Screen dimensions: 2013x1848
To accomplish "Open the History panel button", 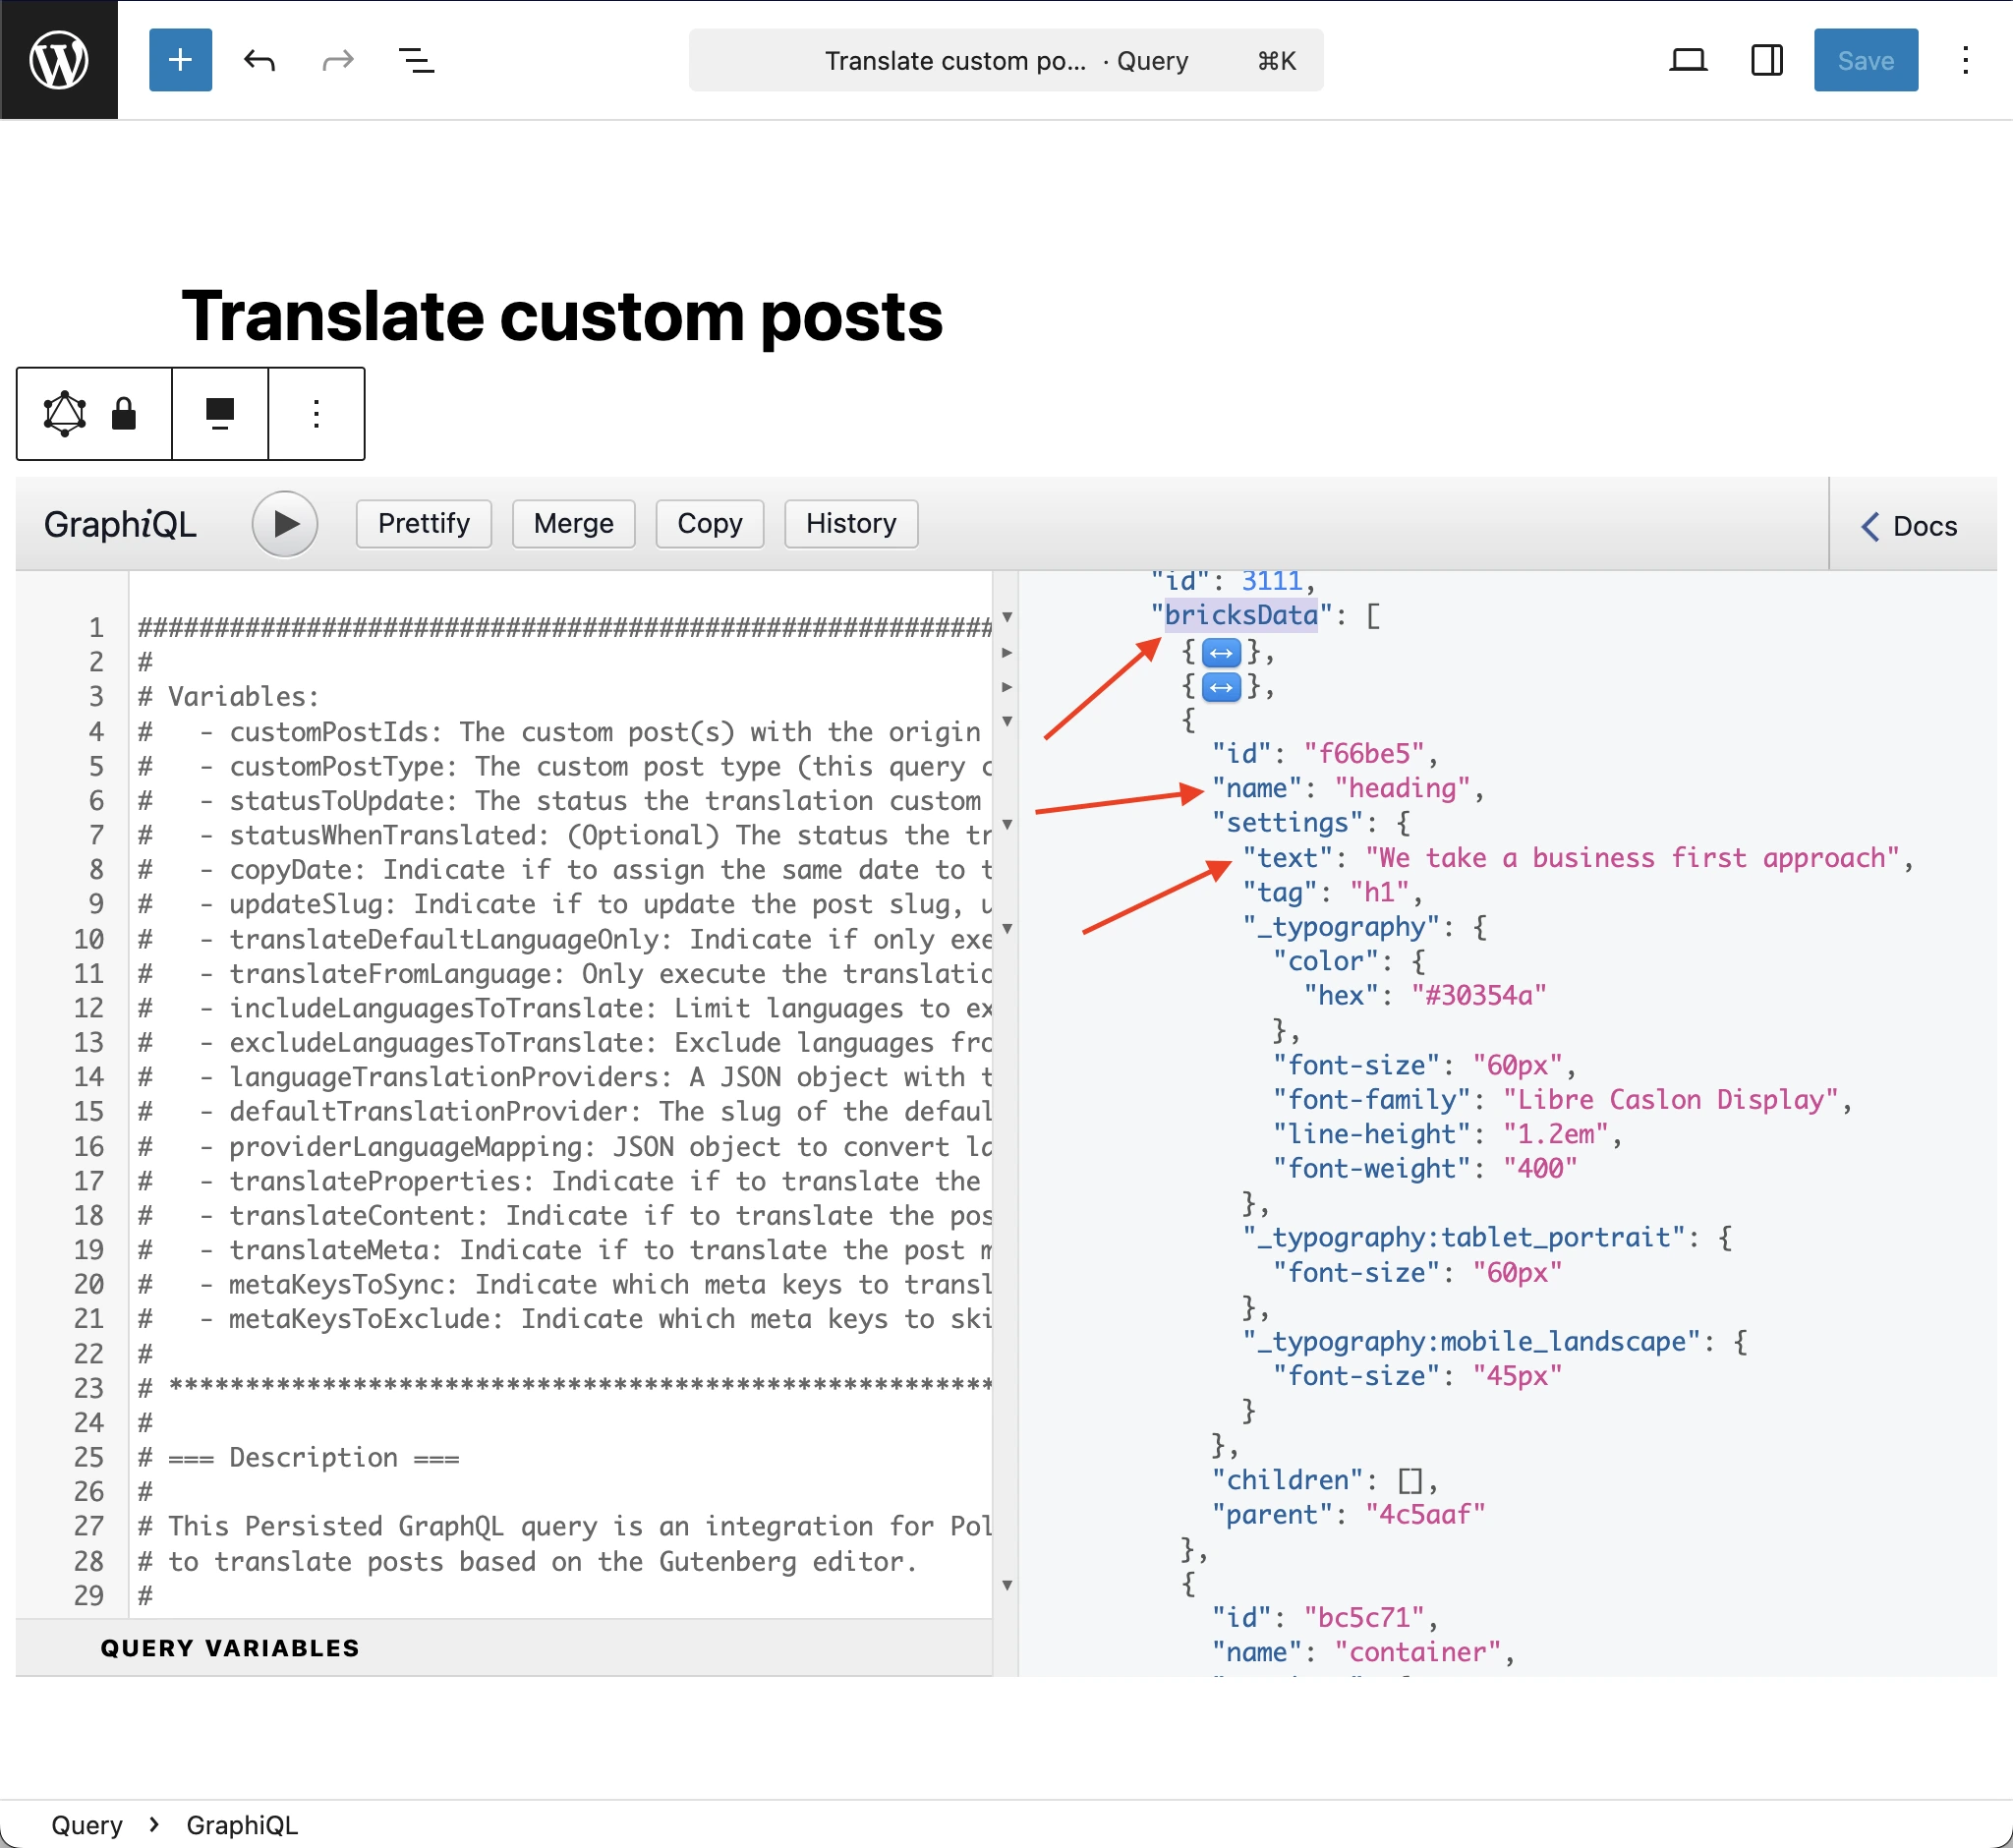I will pos(851,524).
